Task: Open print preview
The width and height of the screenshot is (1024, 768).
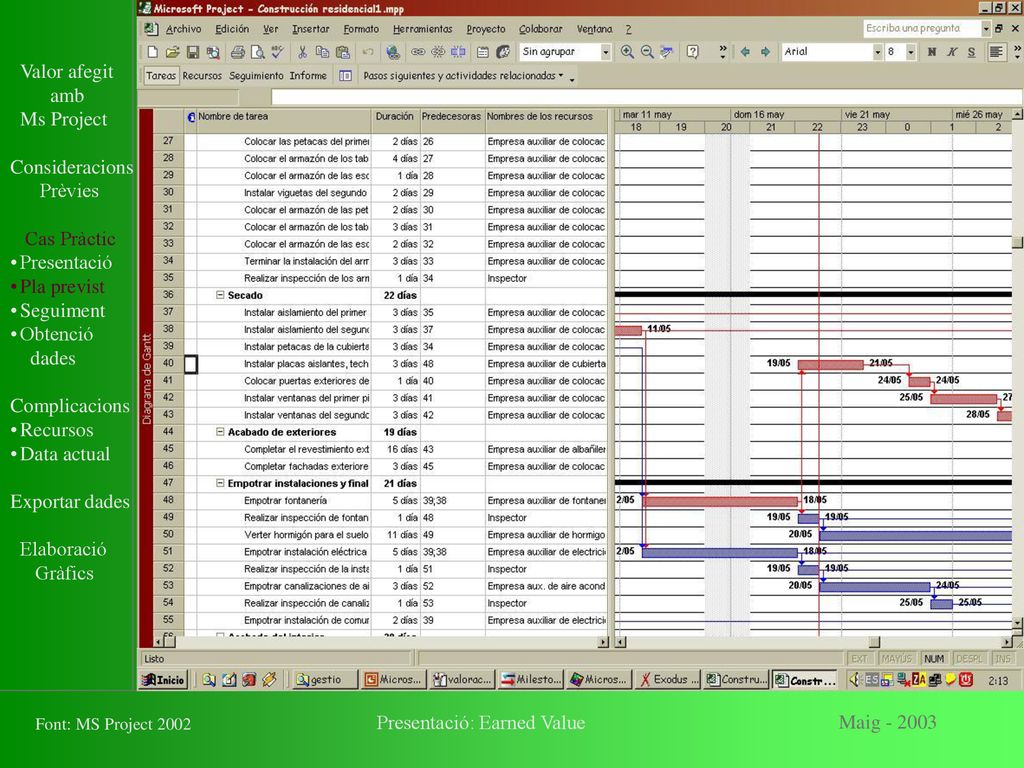Action: 258,52
